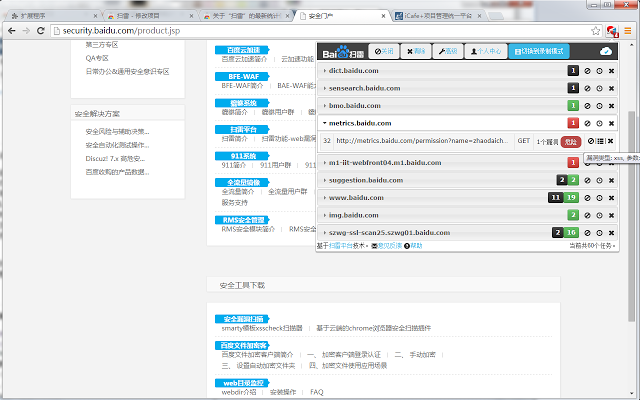The width and height of the screenshot is (640, 400).
Task: Click the ban icon on metrics.baidu.com header row
Action: click(587, 123)
